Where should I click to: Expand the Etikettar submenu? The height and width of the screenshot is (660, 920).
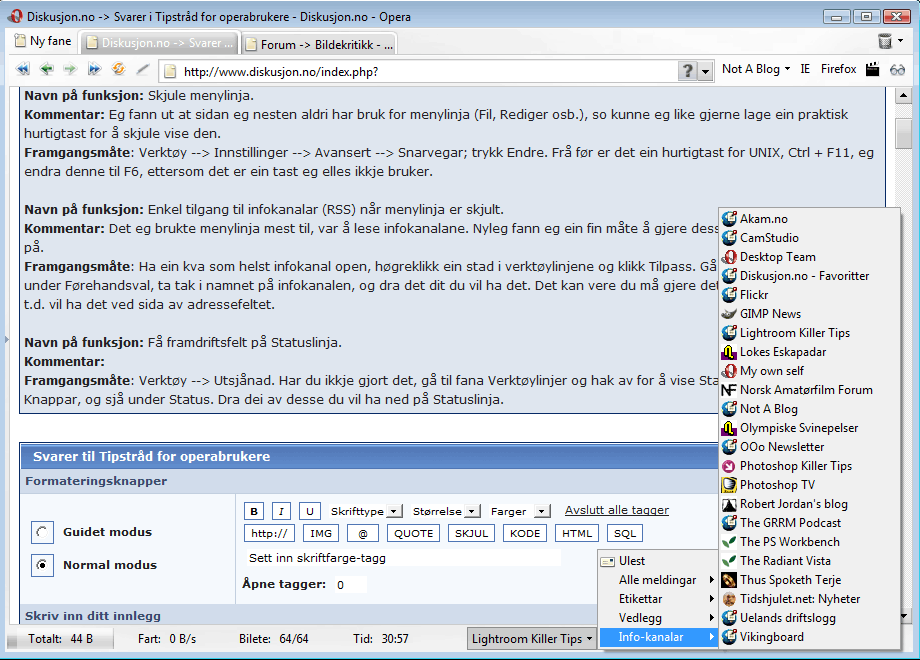(x=658, y=599)
